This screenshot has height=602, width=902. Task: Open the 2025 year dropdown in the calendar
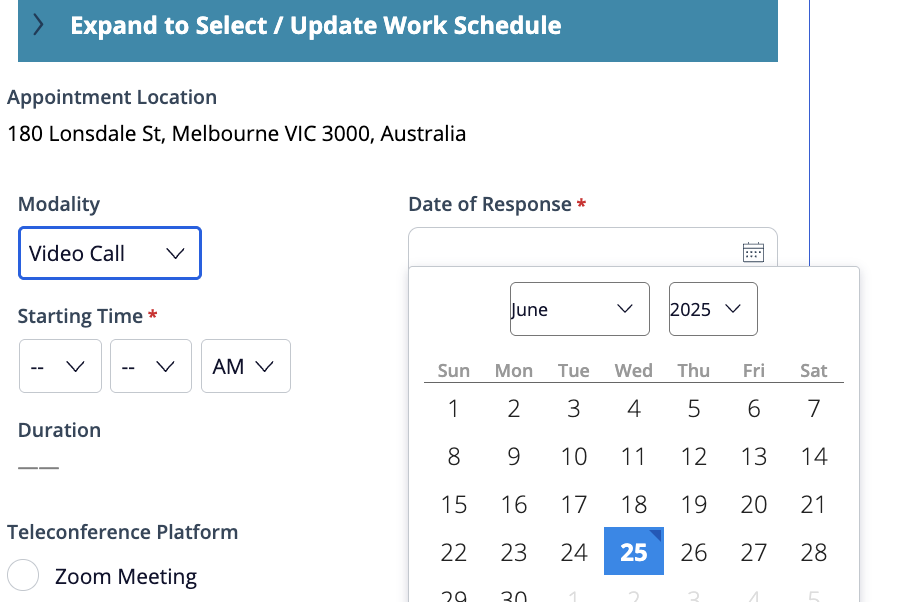point(712,309)
